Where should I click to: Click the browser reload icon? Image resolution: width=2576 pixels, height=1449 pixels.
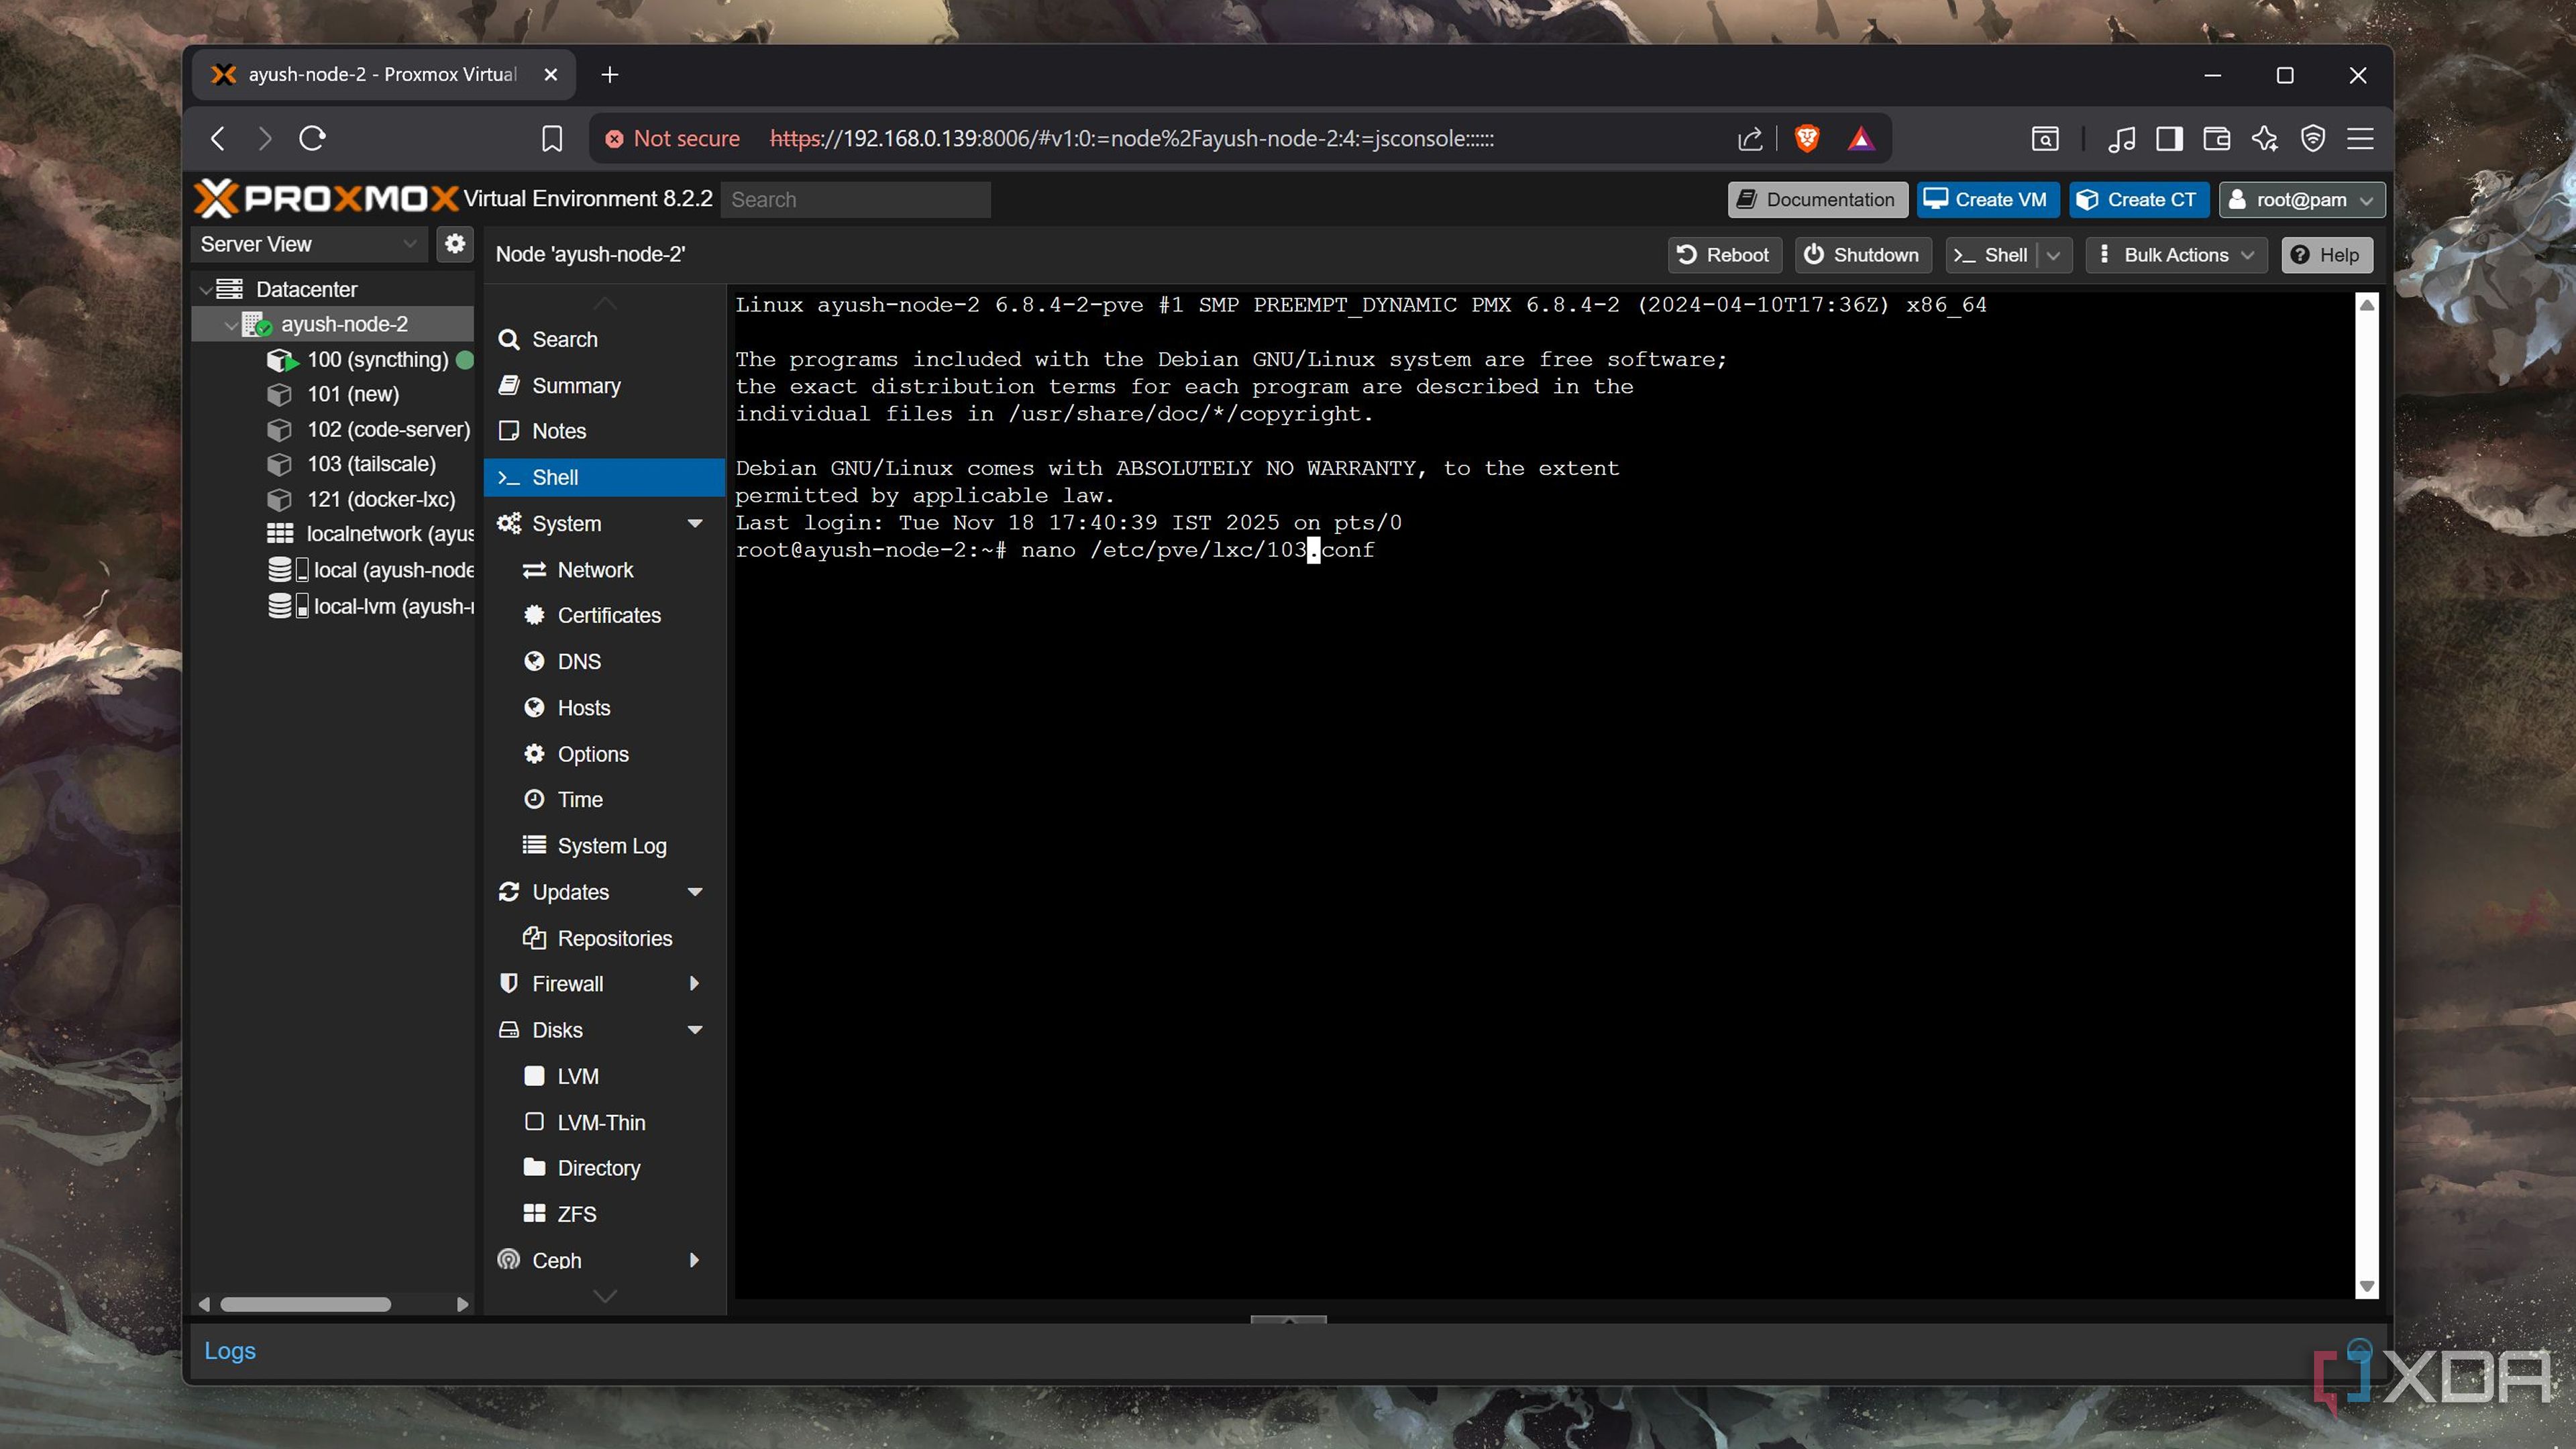click(x=313, y=138)
